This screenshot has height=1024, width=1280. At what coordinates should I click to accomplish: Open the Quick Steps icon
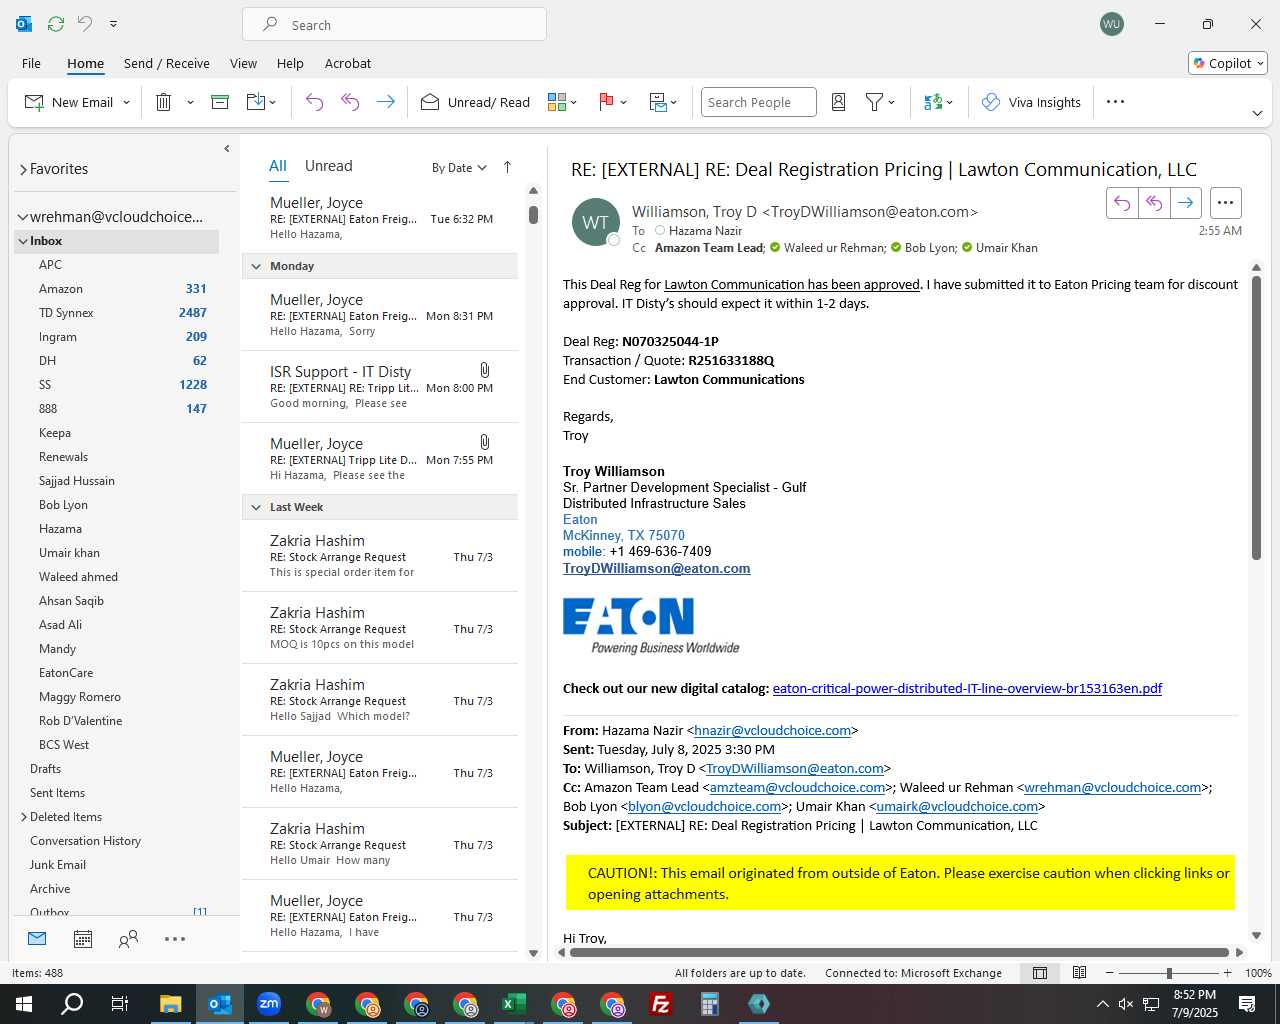658,102
